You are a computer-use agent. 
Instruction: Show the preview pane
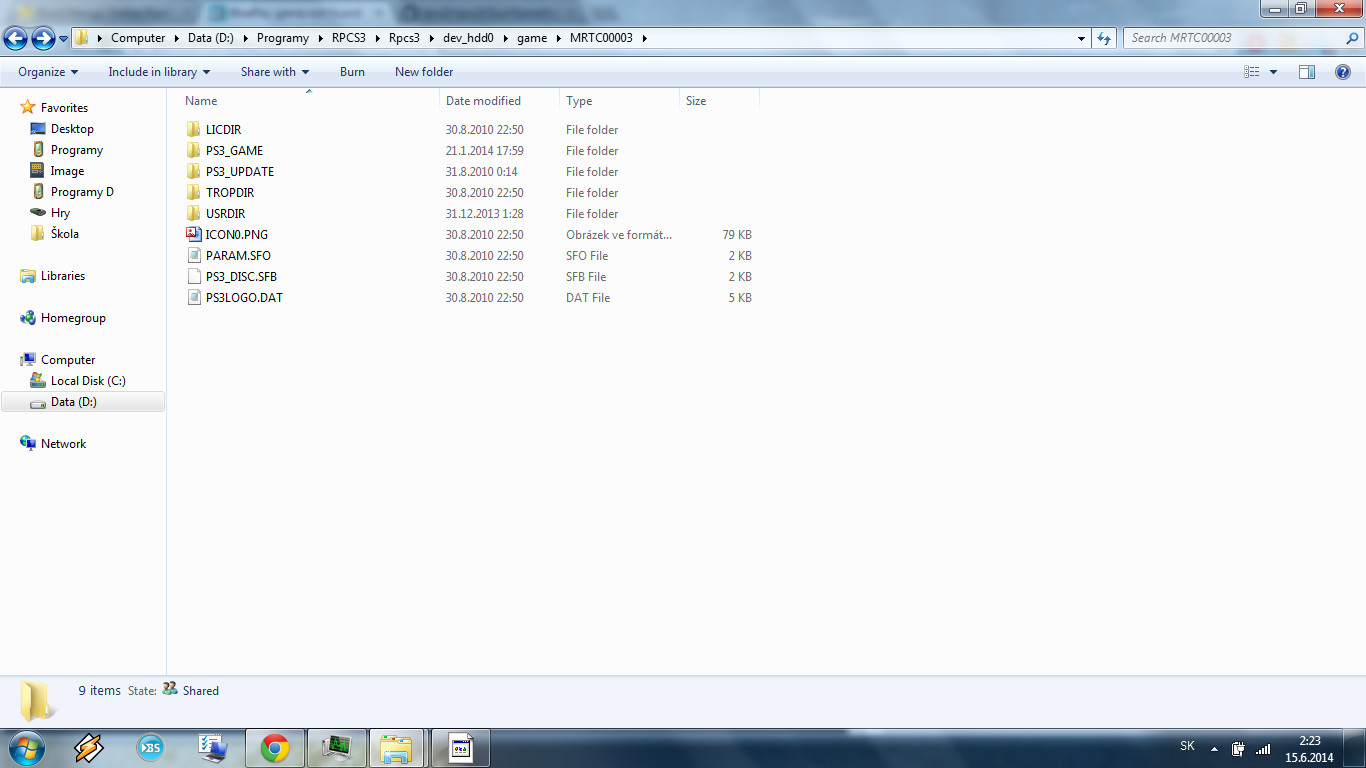pyautogui.click(x=1307, y=72)
